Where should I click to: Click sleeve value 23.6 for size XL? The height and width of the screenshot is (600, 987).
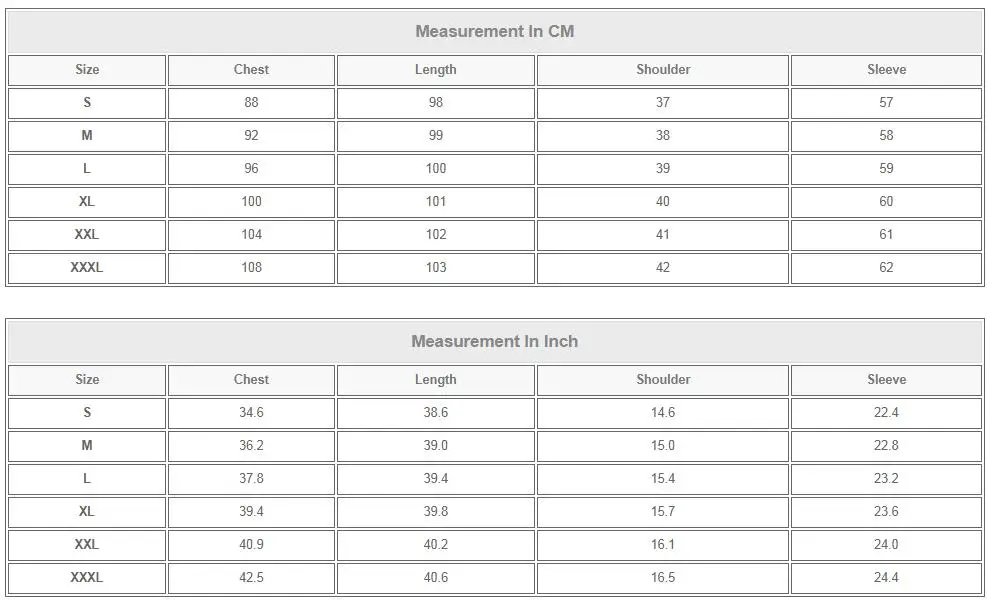coord(886,511)
